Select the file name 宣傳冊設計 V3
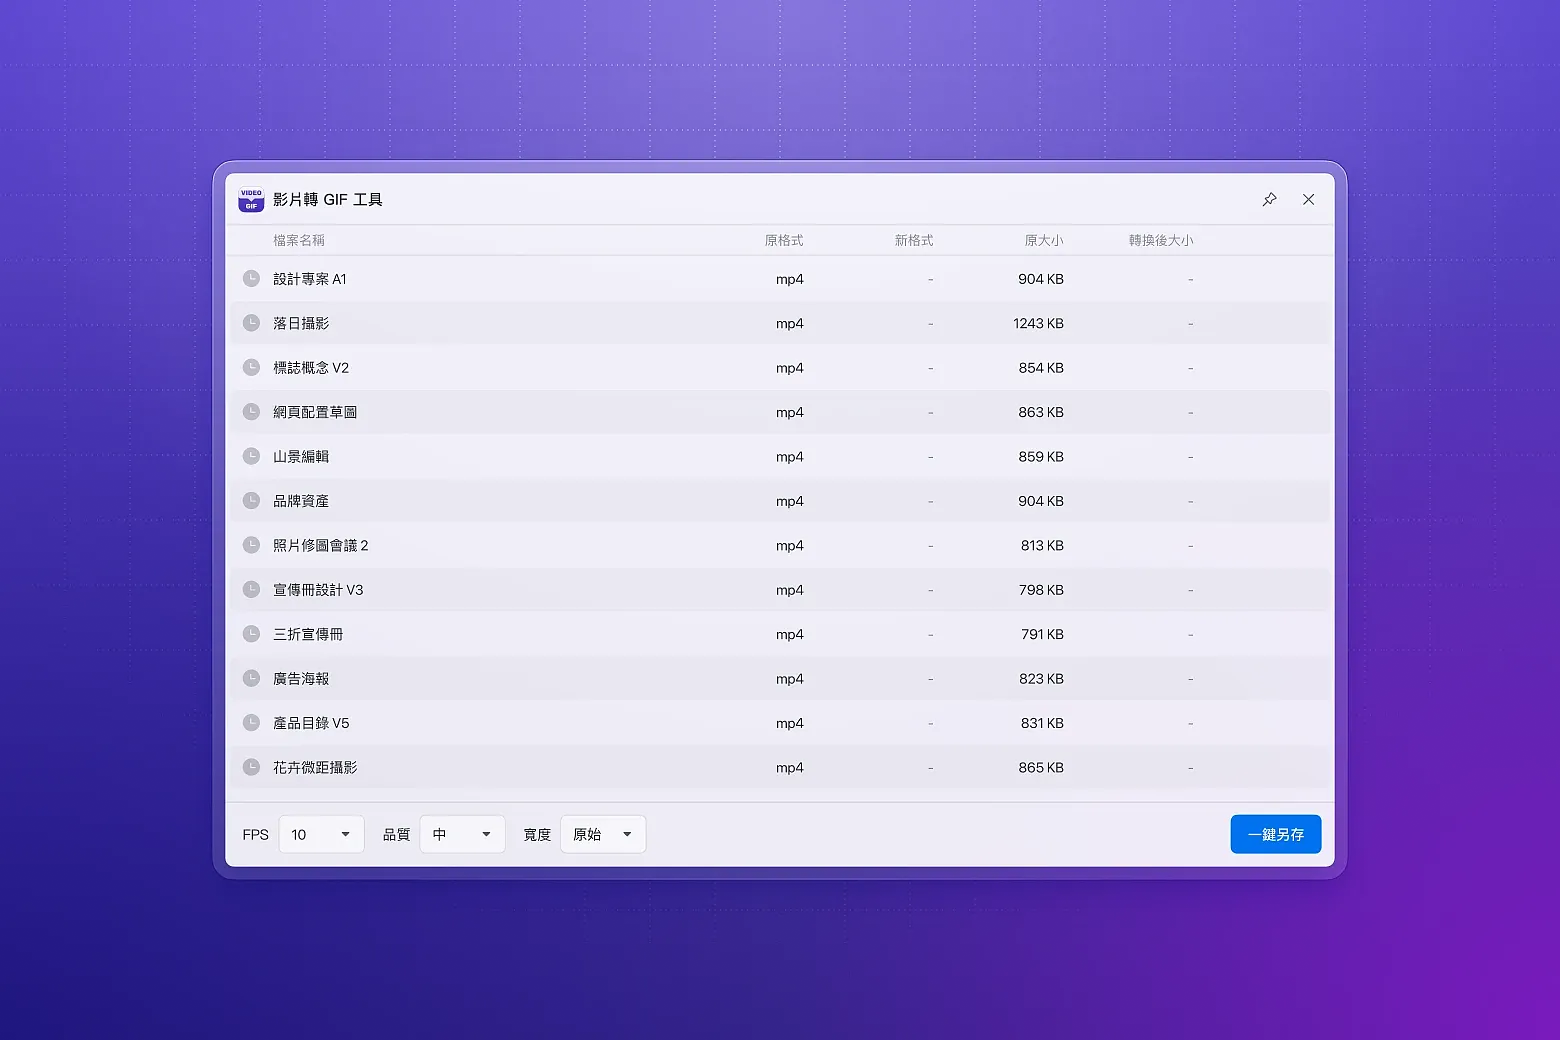The height and width of the screenshot is (1040, 1560). pyautogui.click(x=318, y=590)
